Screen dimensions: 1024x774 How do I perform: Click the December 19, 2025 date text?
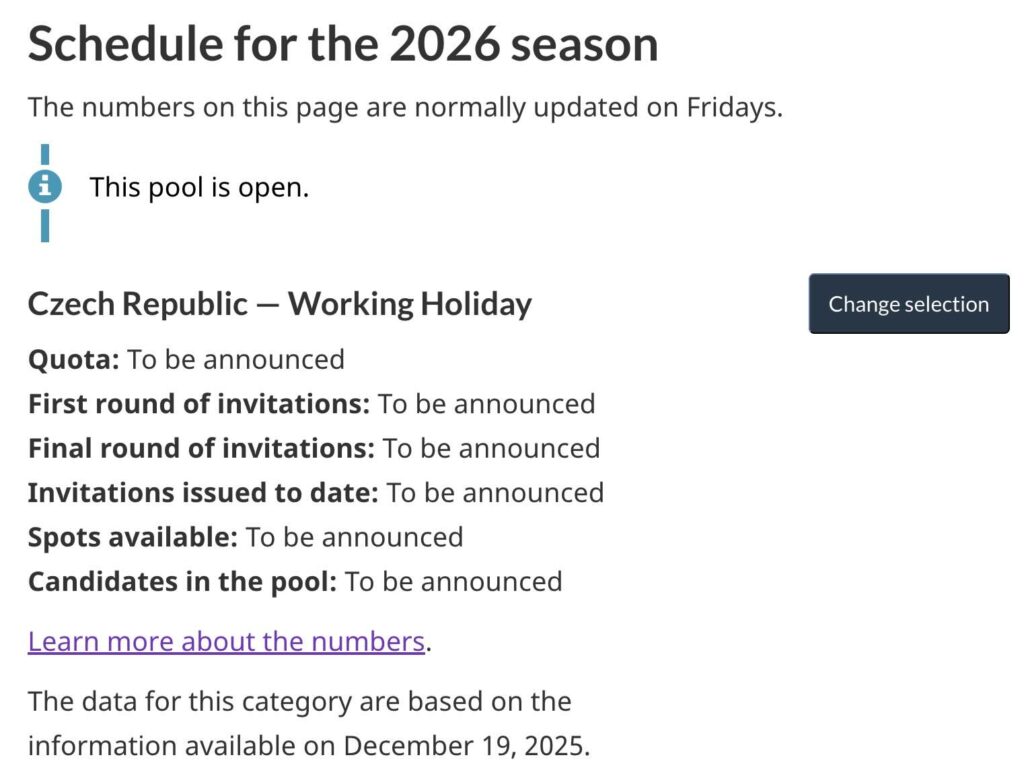coord(465,746)
